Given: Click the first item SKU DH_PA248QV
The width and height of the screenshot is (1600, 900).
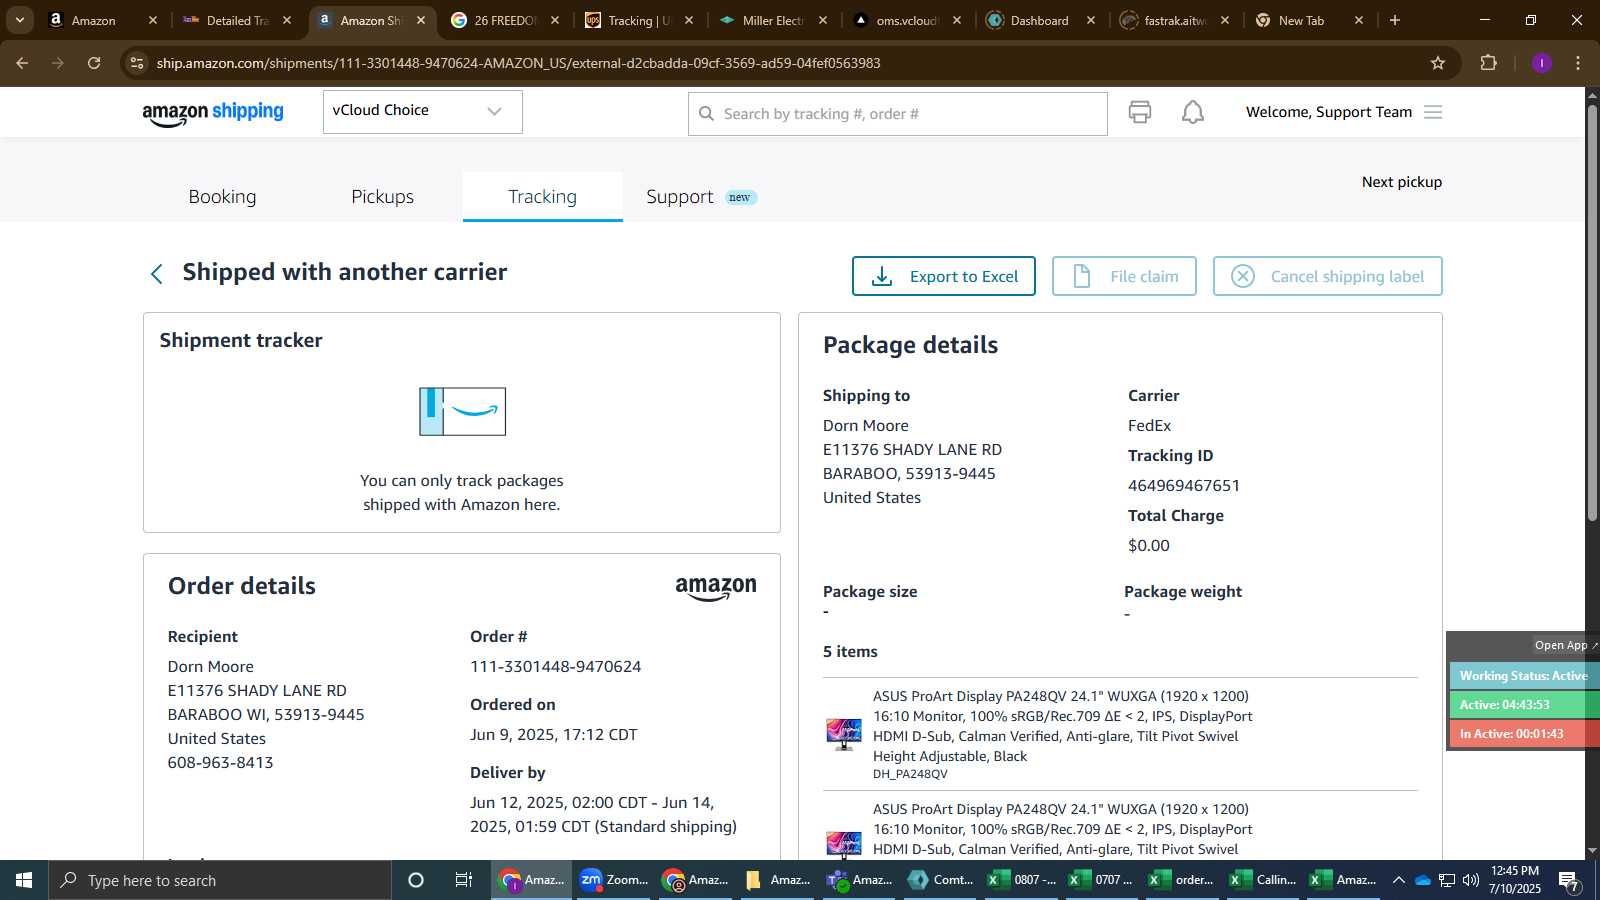Looking at the screenshot, I should (910, 774).
